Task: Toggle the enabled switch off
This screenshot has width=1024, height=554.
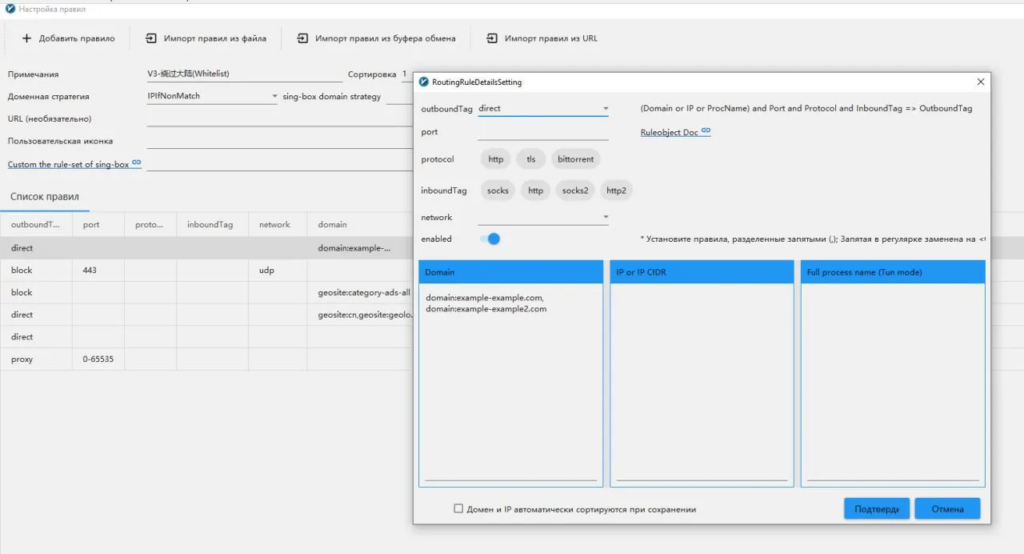Action: pyautogui.click(x=490, y=239)
